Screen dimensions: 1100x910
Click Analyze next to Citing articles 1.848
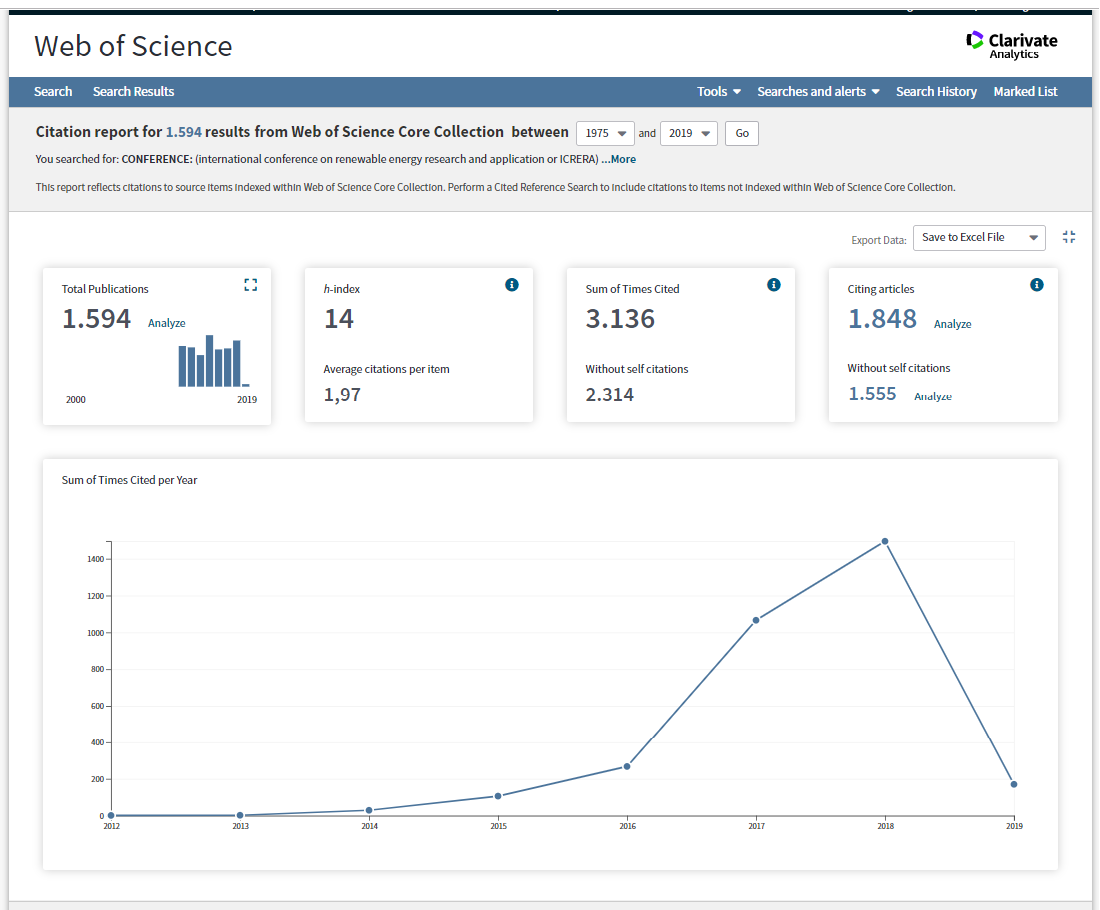coord(953,324)
